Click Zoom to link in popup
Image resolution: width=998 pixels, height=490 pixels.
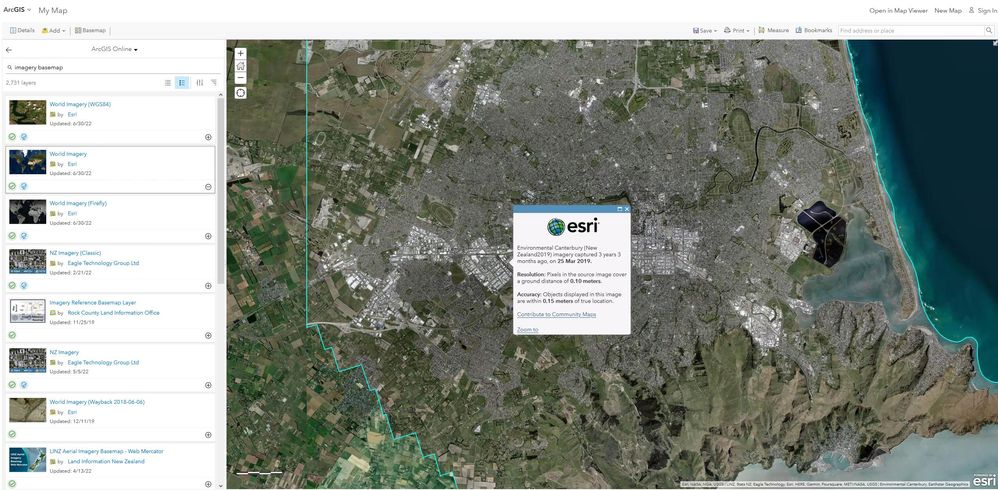(528, 330)
